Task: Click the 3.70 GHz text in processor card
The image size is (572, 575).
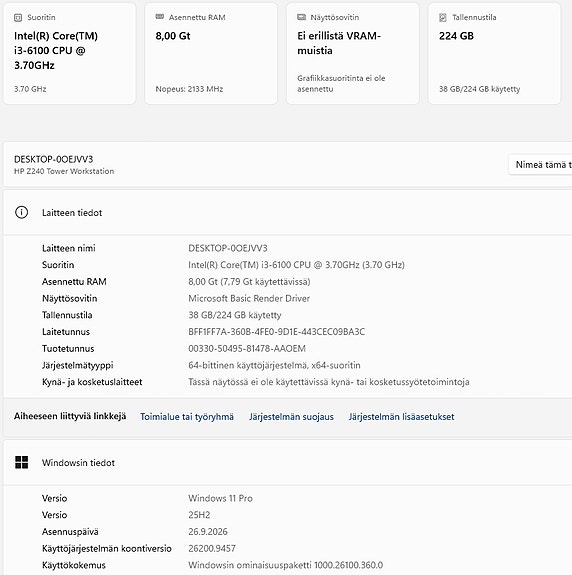Action: click(x=30, y=89)
